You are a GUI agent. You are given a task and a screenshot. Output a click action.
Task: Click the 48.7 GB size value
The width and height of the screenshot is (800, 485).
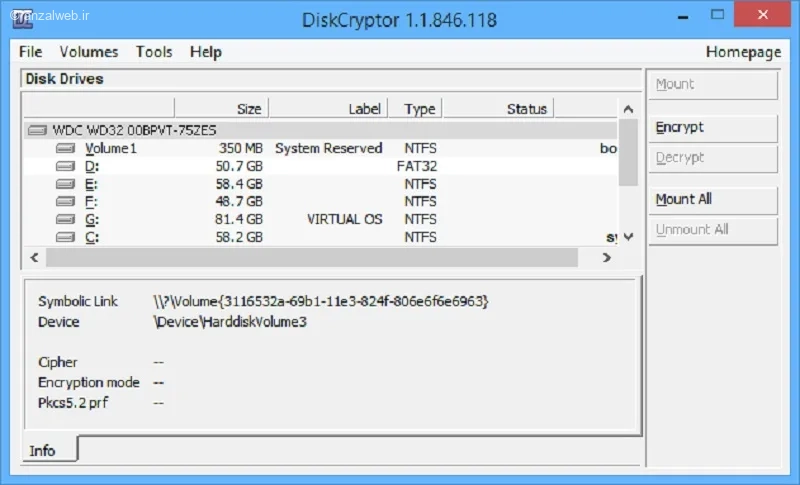click(x=239, y=201)
